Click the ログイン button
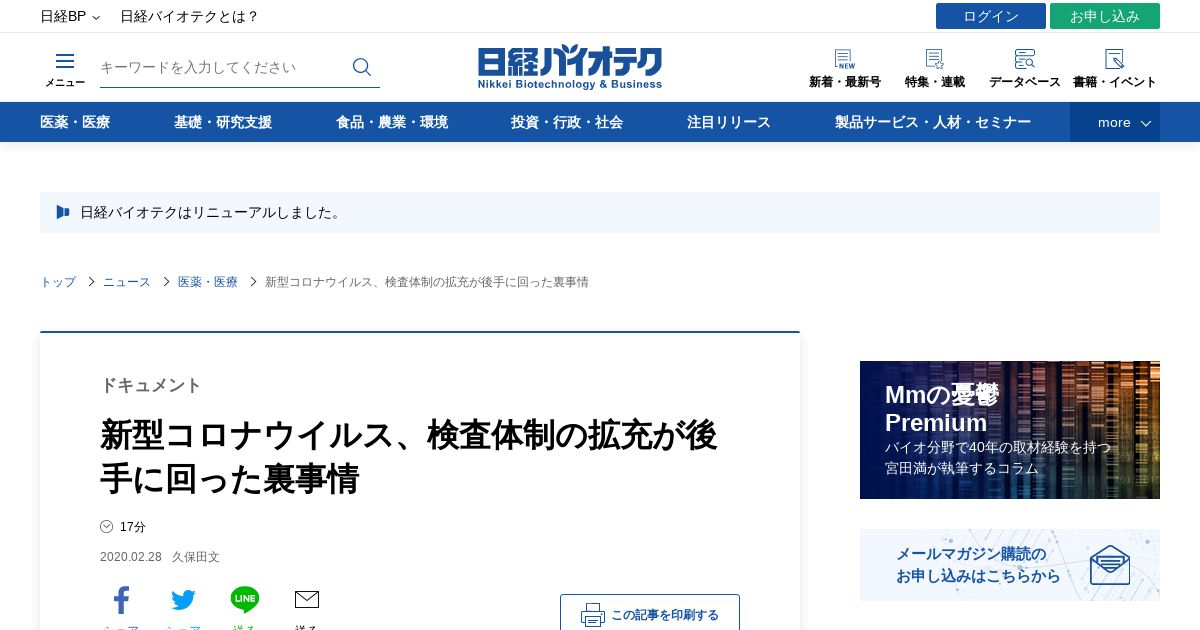 pos(991,16)
